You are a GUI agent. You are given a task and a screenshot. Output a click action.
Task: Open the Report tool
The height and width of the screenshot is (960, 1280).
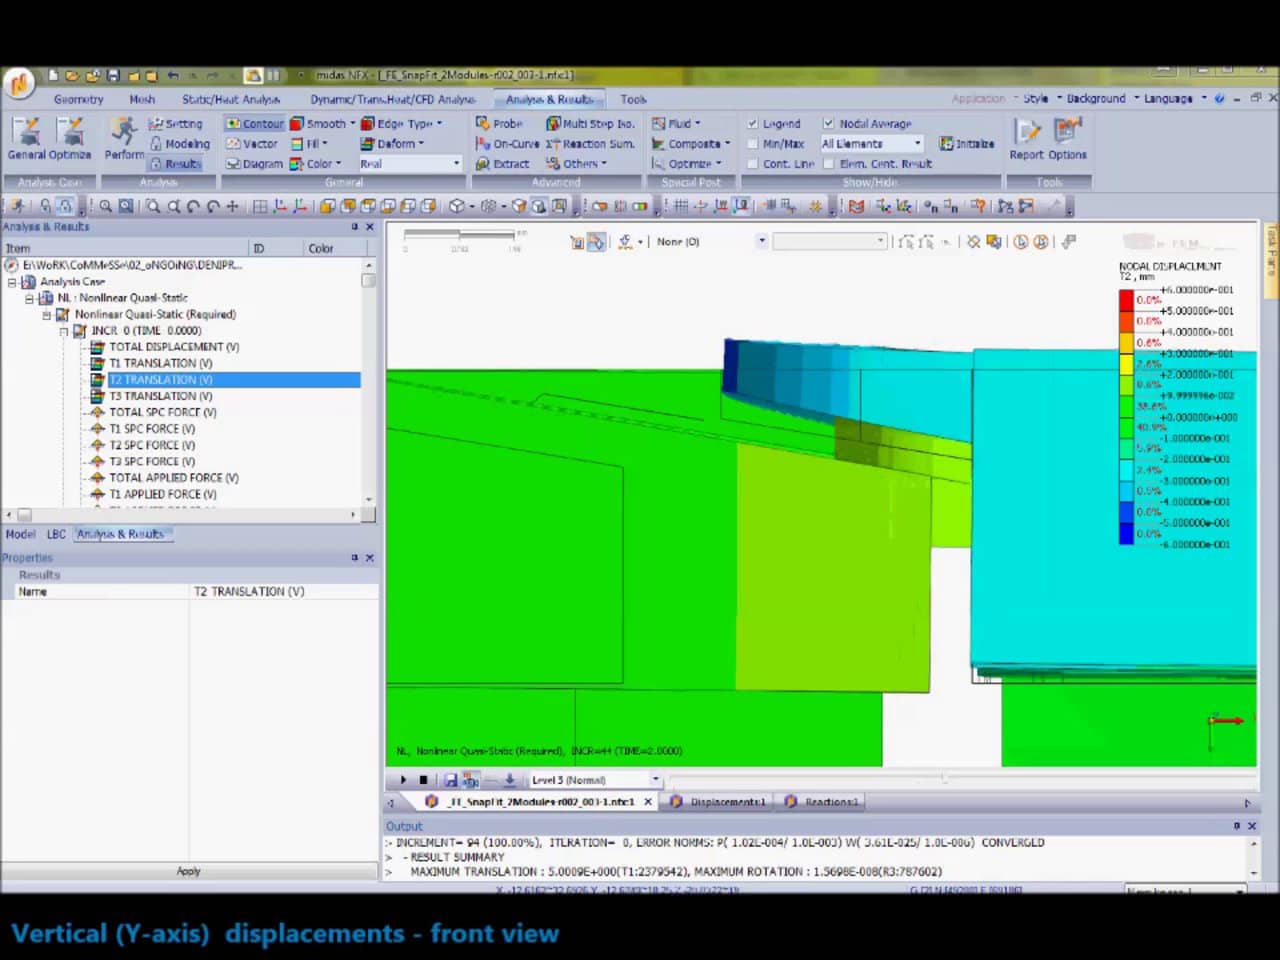click(x=1027, y=138)
